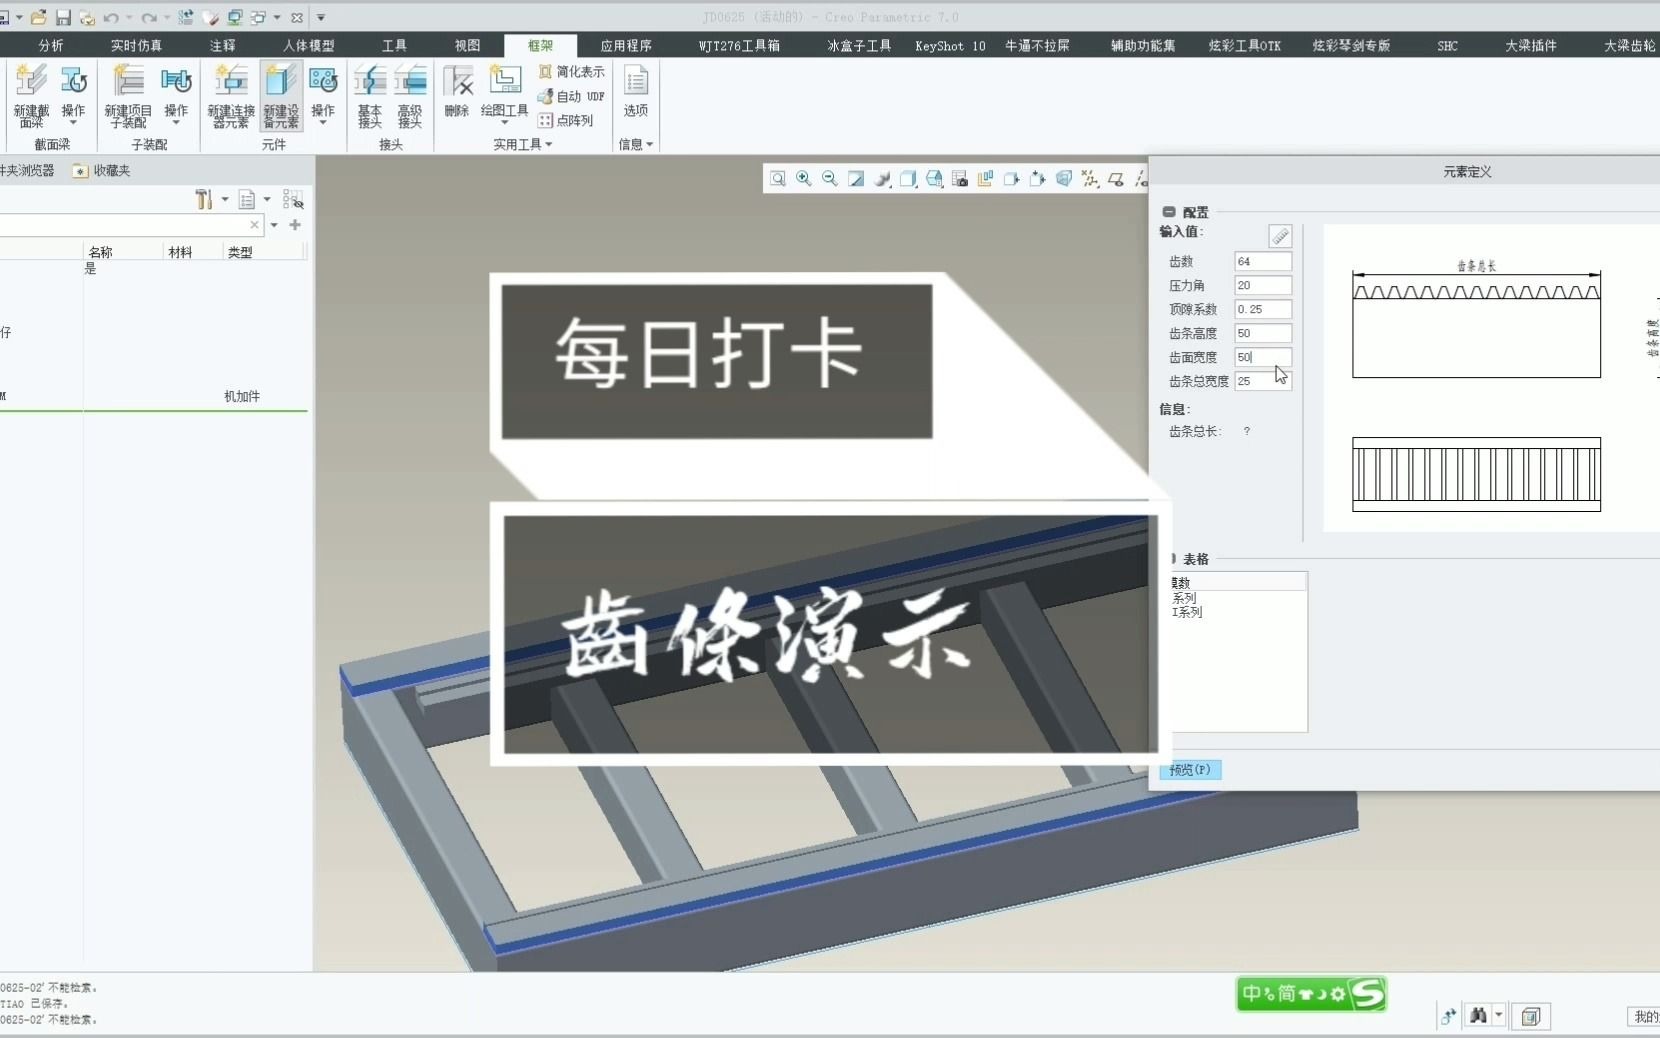The image size is (1660, 1038).
Task: Toggle the 自动 UDF option in the ribbon
Action: click(x=571, y=96)
